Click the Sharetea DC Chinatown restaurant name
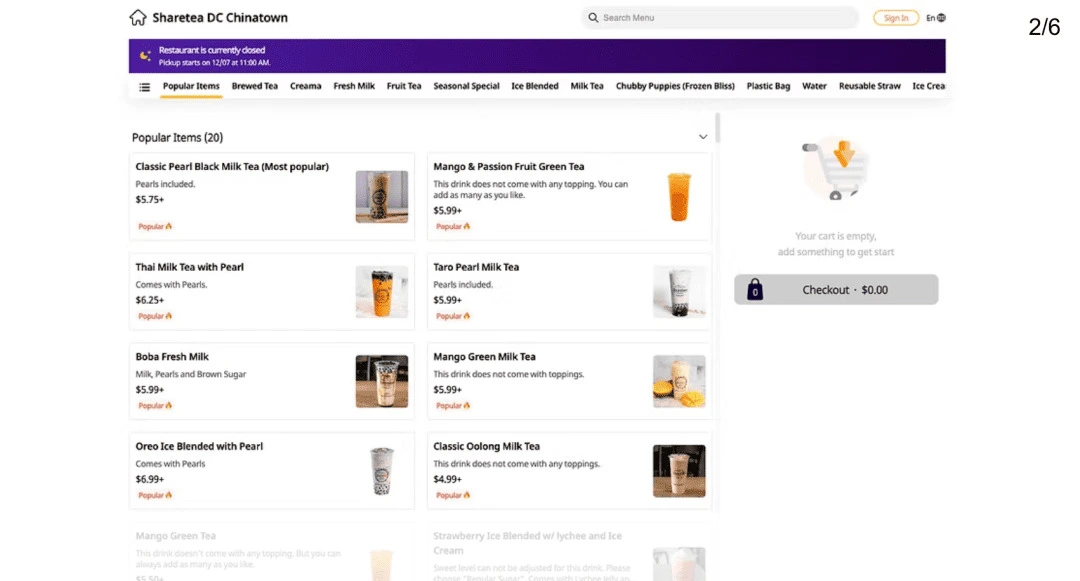Image resolution: width=1080 pixels, height=581 pixels. (220, 17)
